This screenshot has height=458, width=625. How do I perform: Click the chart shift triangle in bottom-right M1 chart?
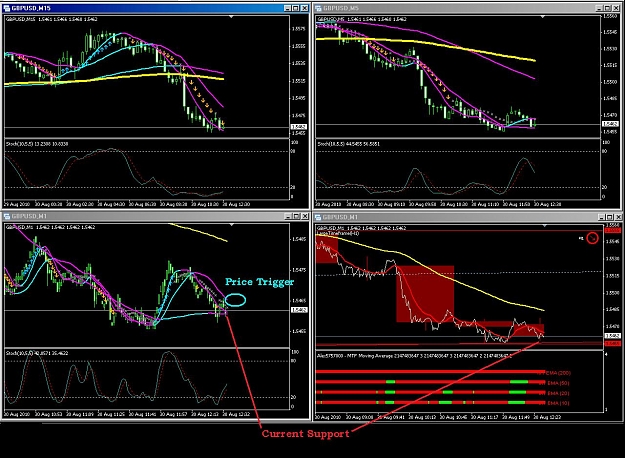[x=545, y=226]
